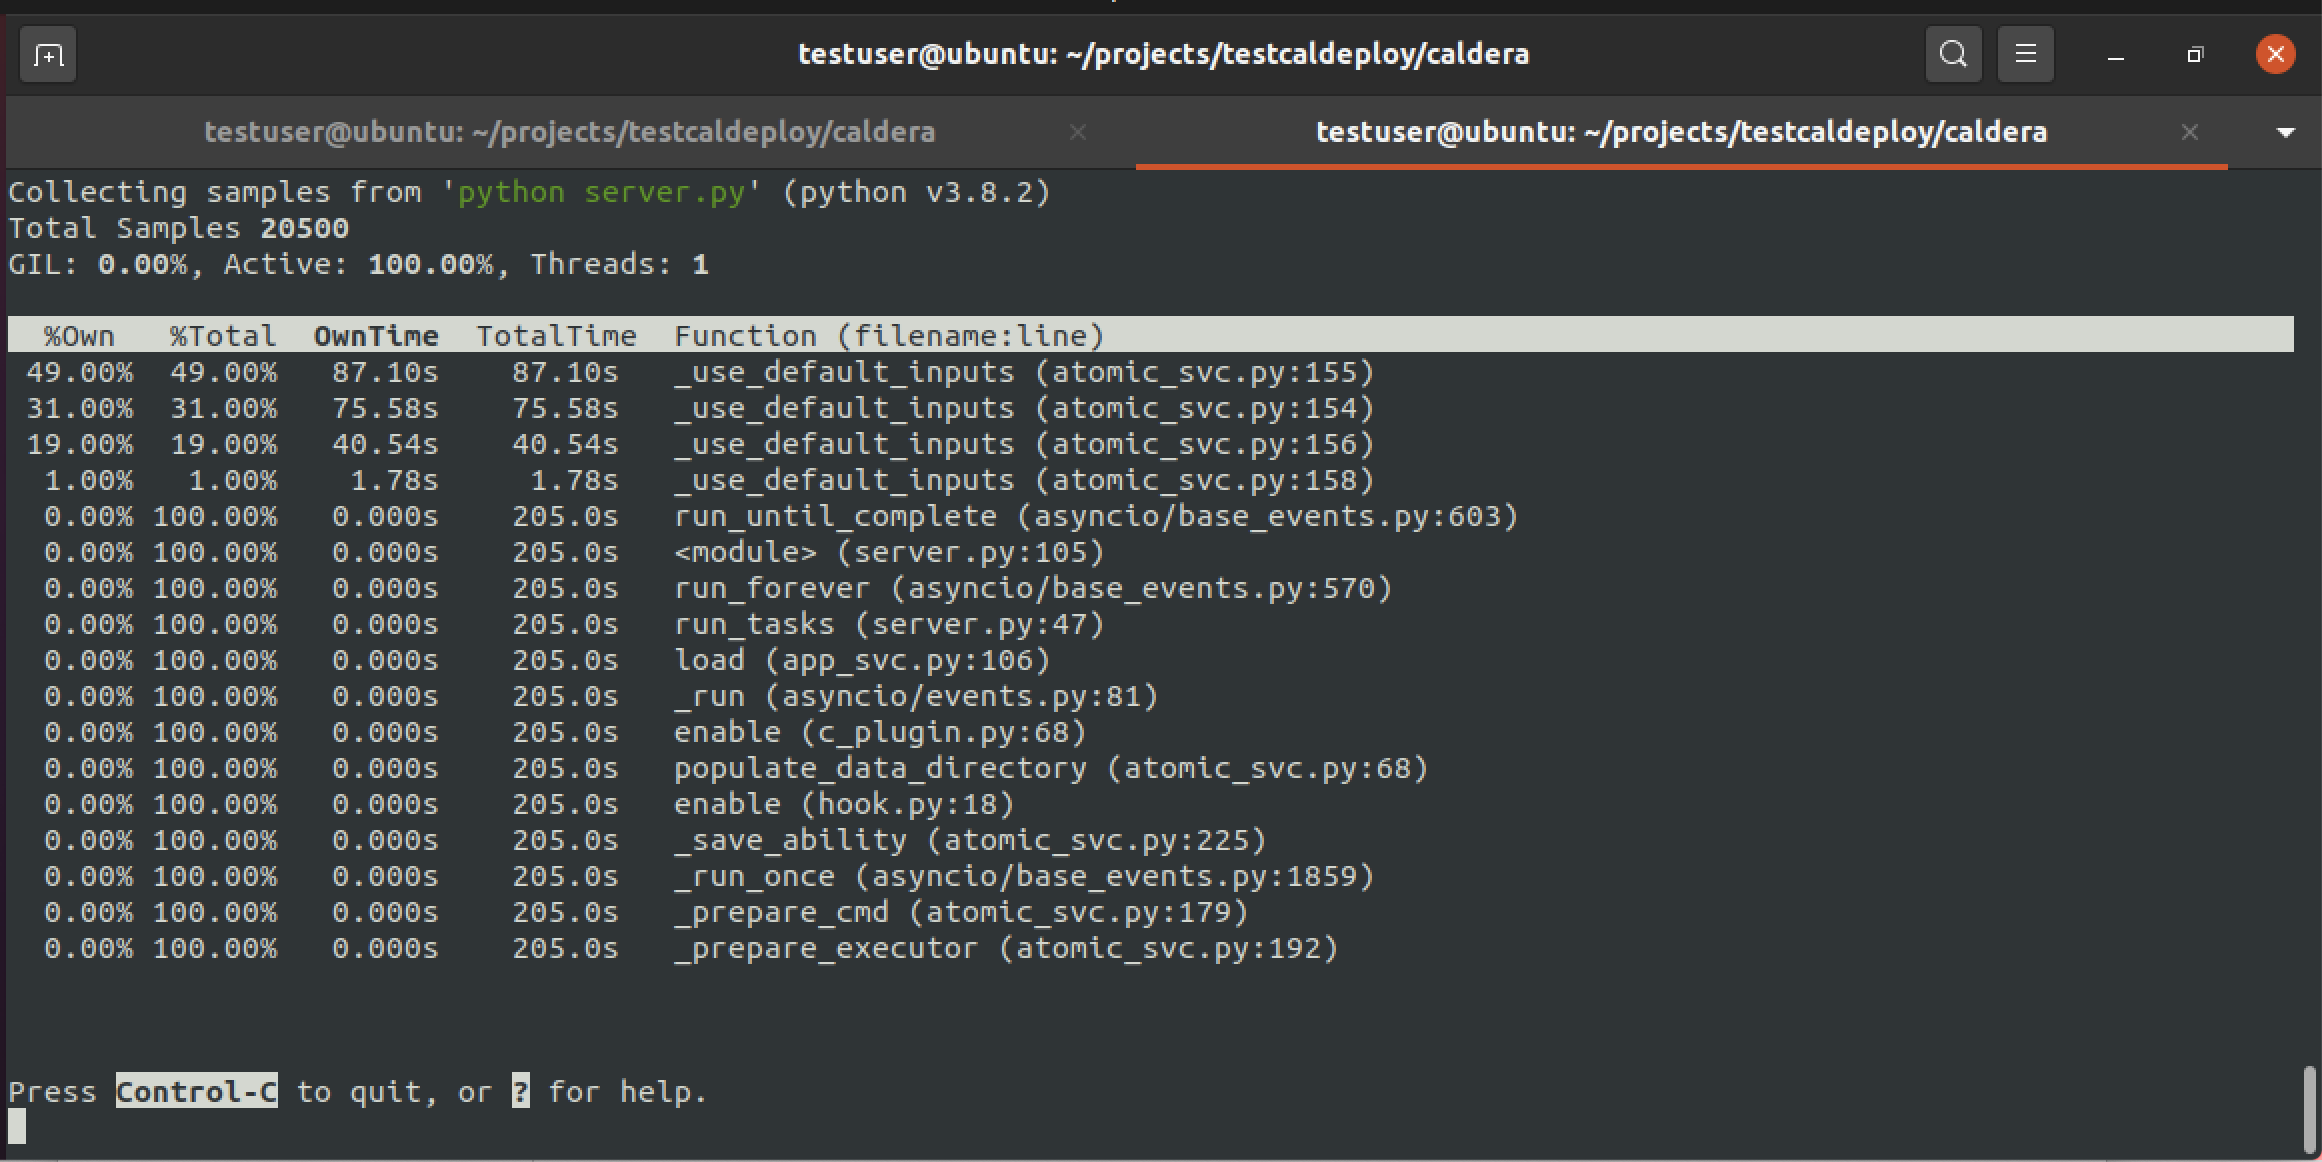Close the left inactive terminal tab
The image size is (2322, 1162).
1077,131
